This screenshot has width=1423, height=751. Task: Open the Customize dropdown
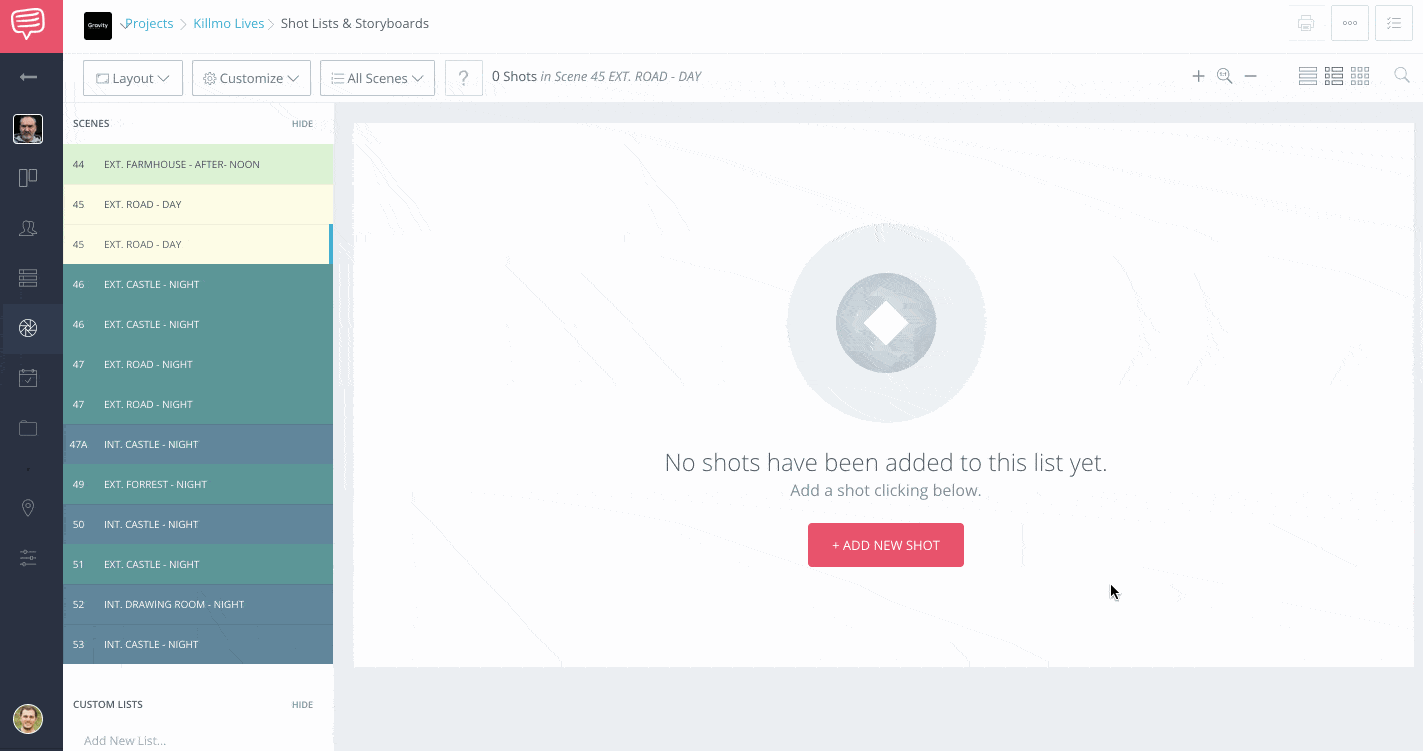(250, 77)
